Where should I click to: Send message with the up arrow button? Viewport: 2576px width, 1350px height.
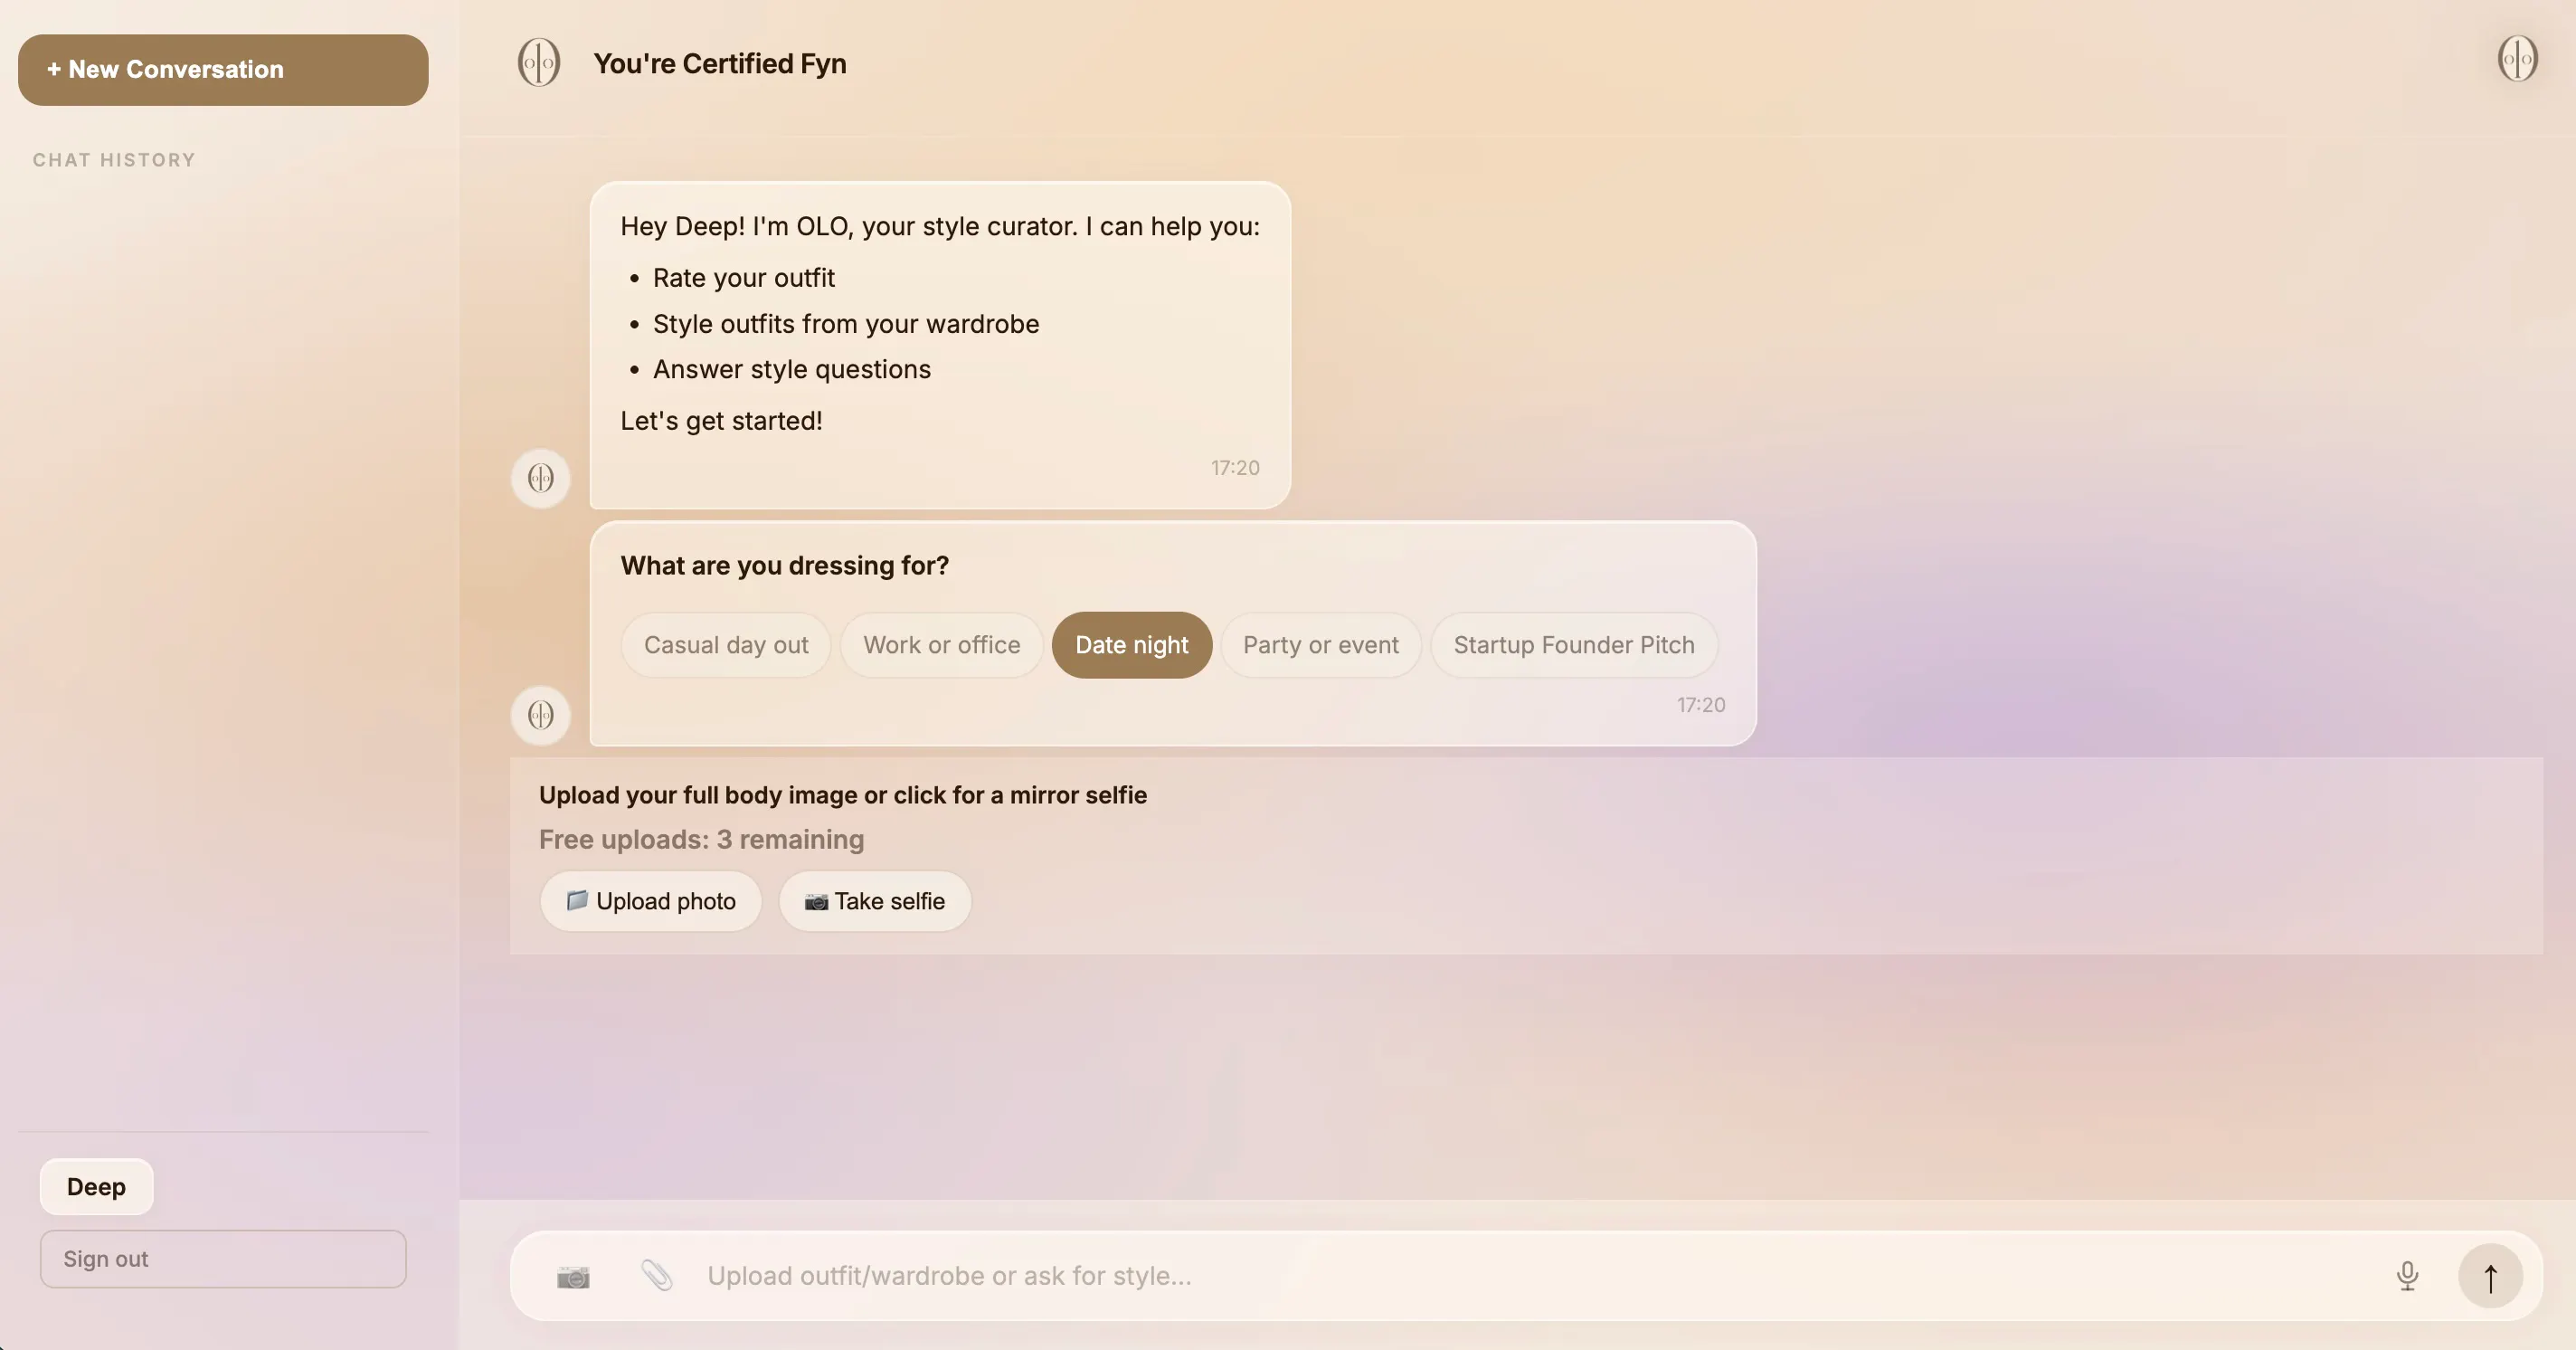2490,1276
